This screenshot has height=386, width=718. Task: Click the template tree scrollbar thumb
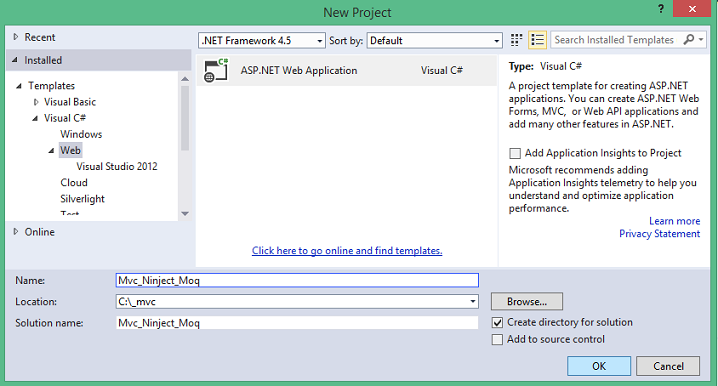coord(185,118)
